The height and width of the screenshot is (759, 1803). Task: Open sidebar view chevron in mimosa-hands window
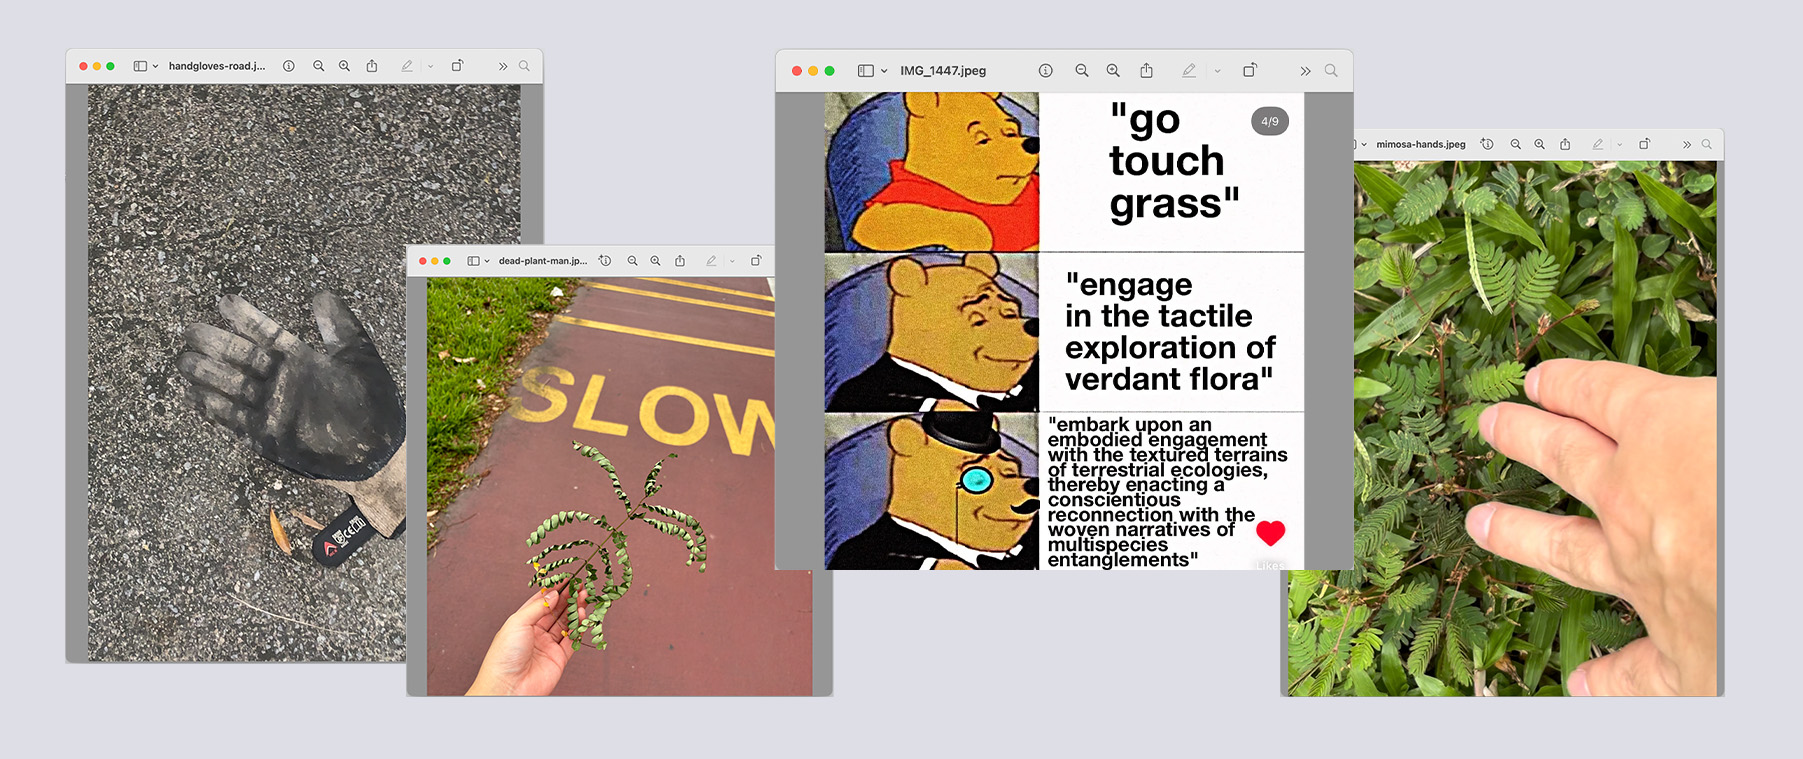pos(1364,145)
